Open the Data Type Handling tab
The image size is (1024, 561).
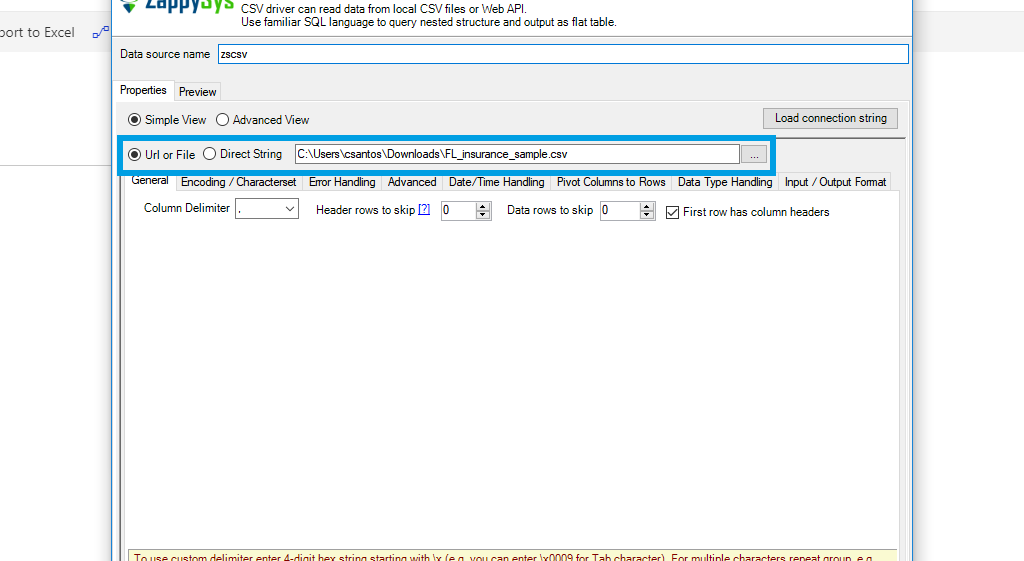point(724,182)
